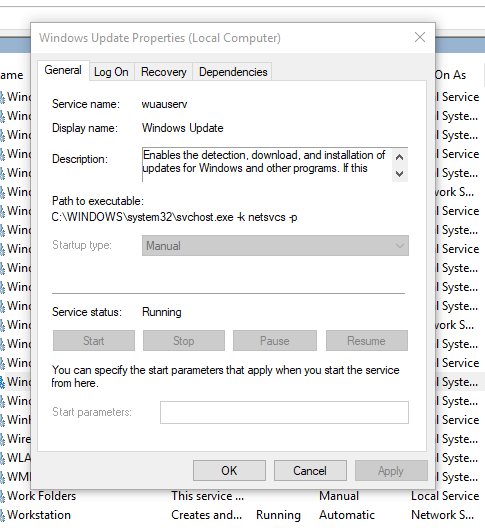Viewport: 485px width, 528px height.
Task: Click the Work Folders gear icon
Action: (x=2, y=497)
